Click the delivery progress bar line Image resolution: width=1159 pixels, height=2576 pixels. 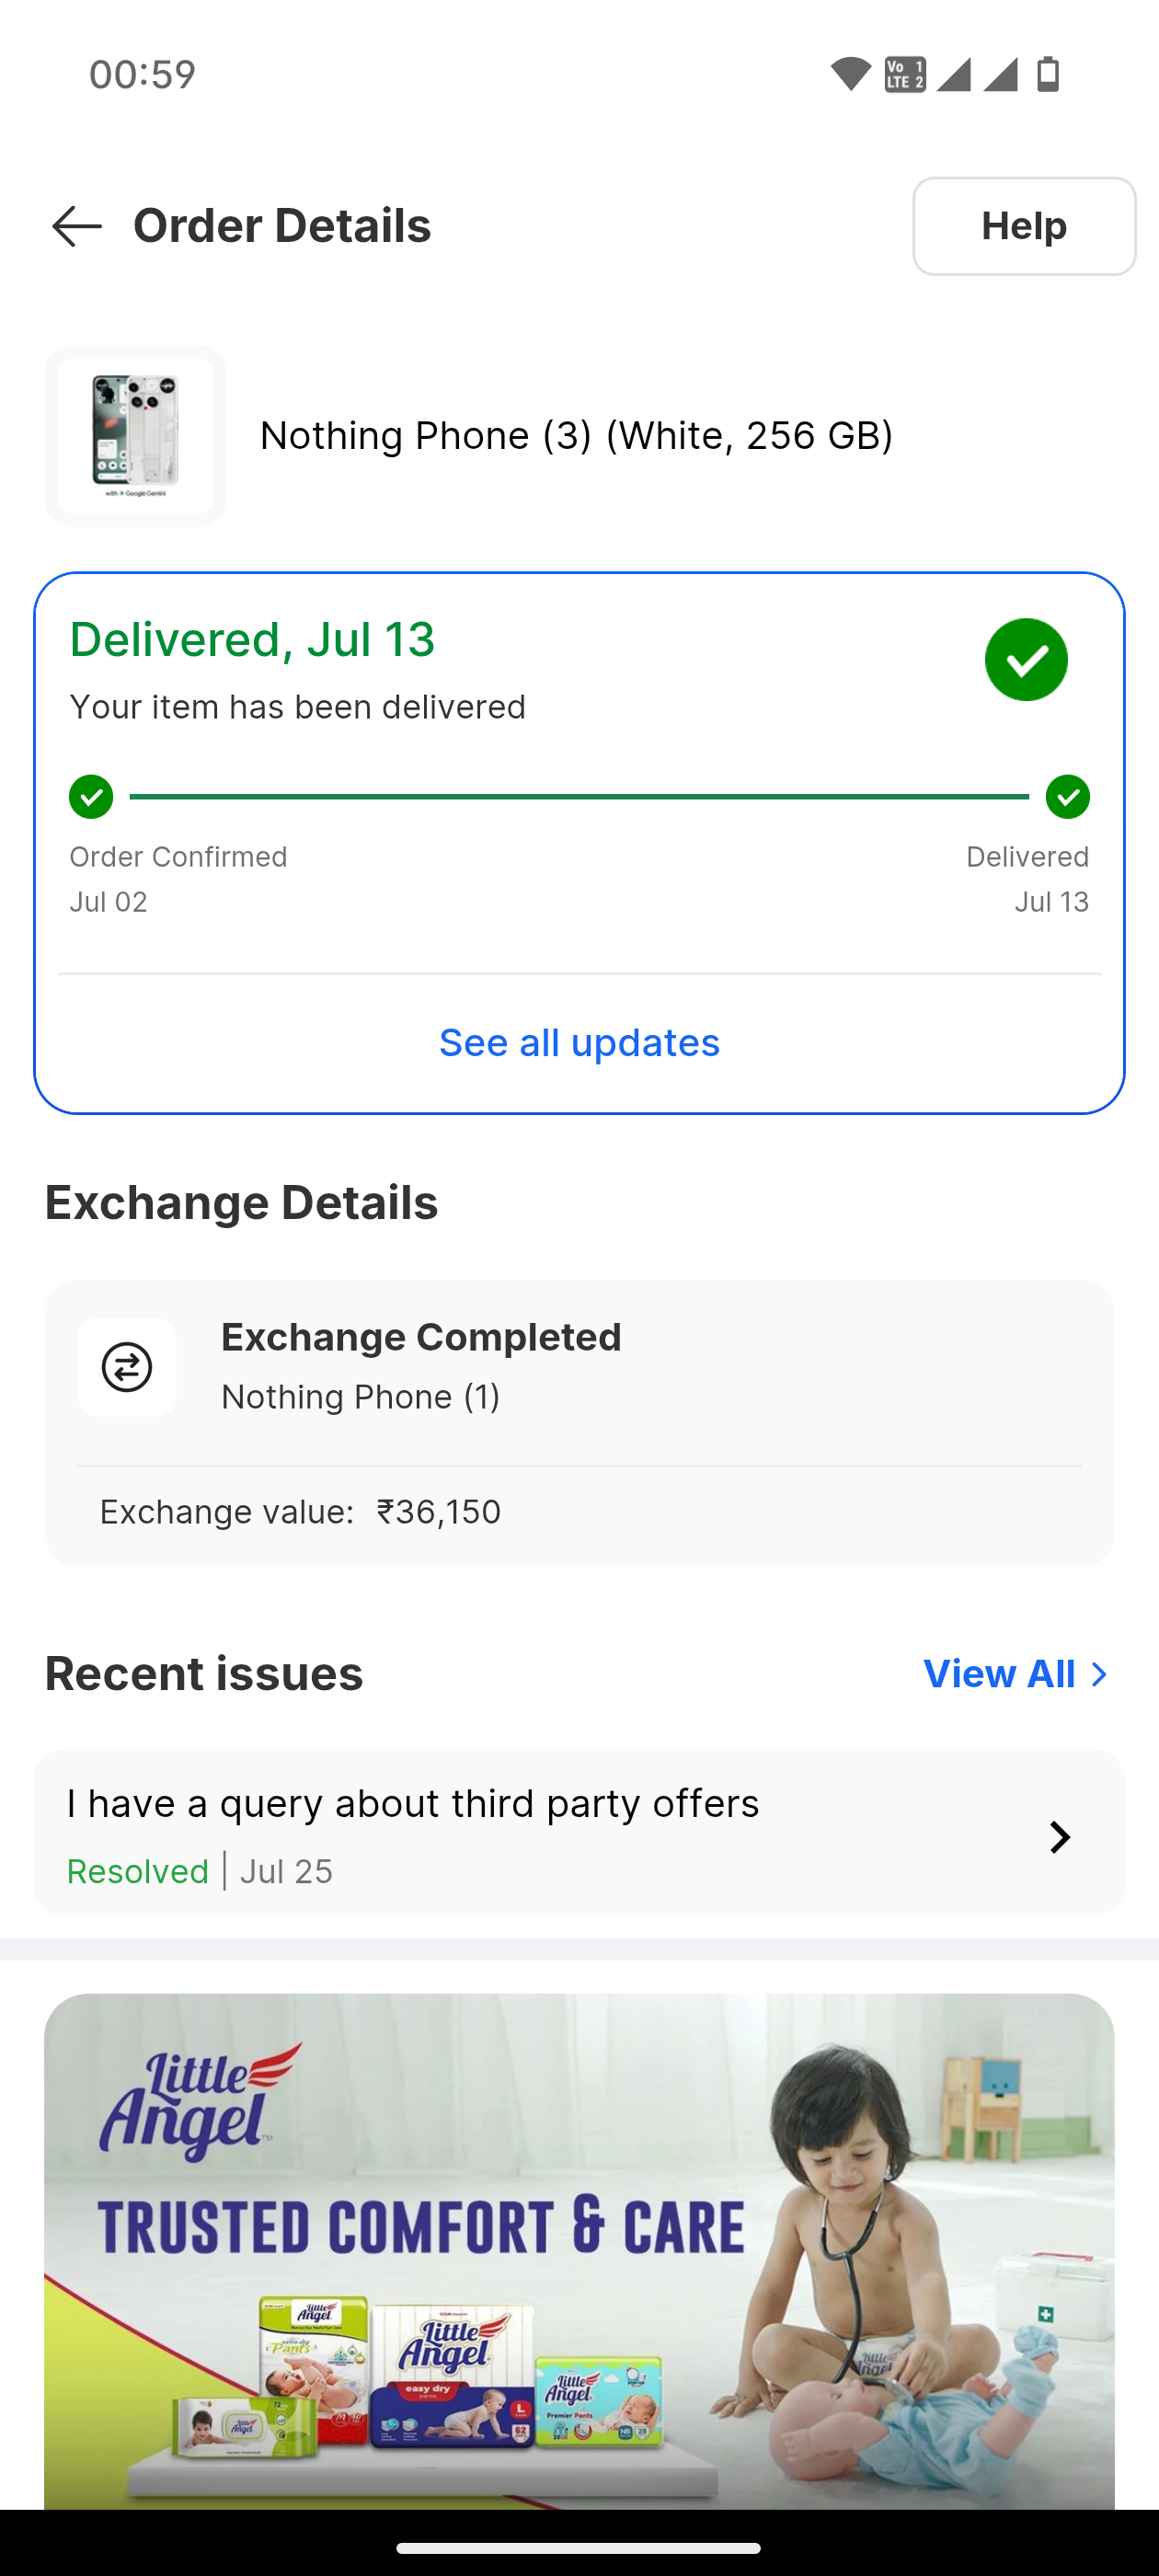(579, 797)
